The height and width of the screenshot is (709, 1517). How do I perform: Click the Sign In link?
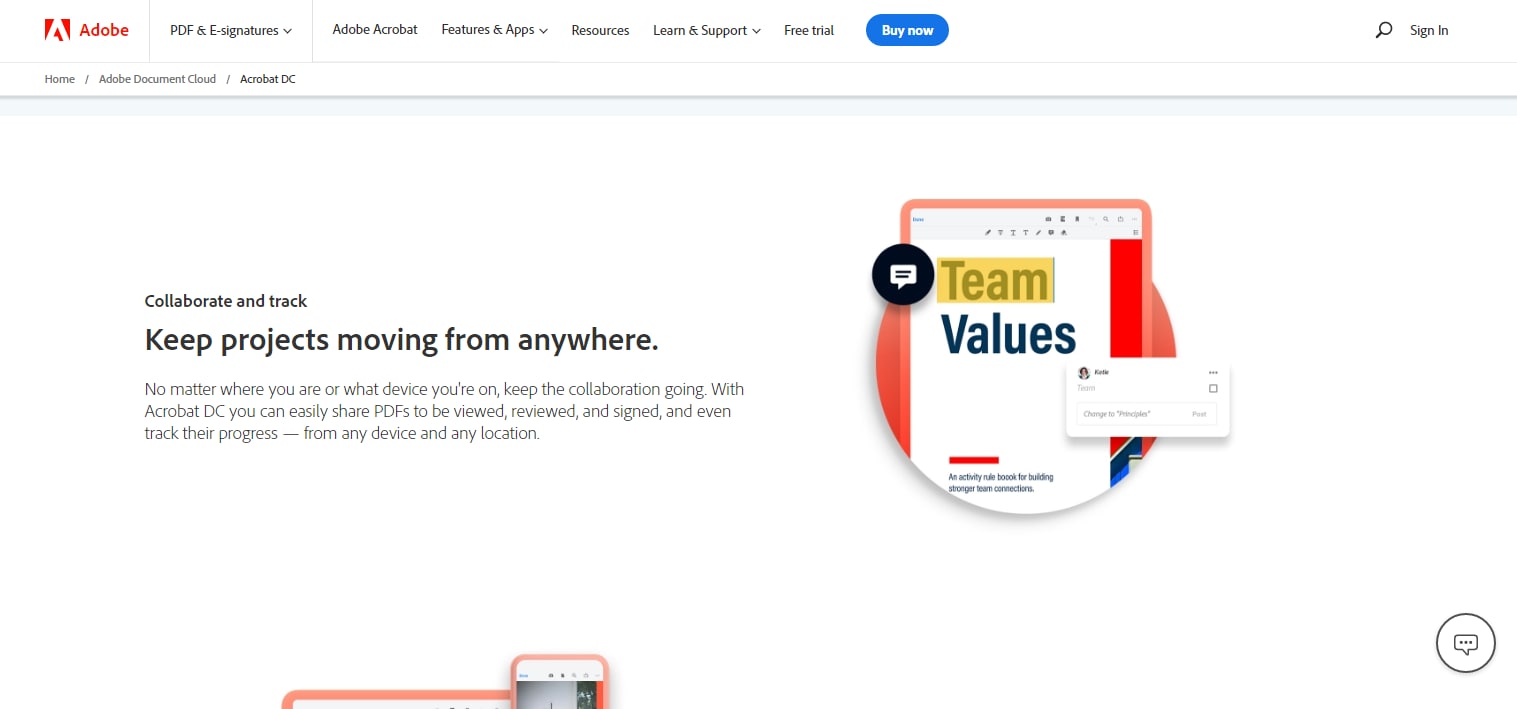pyautogui.click(x=1429, y=30)
